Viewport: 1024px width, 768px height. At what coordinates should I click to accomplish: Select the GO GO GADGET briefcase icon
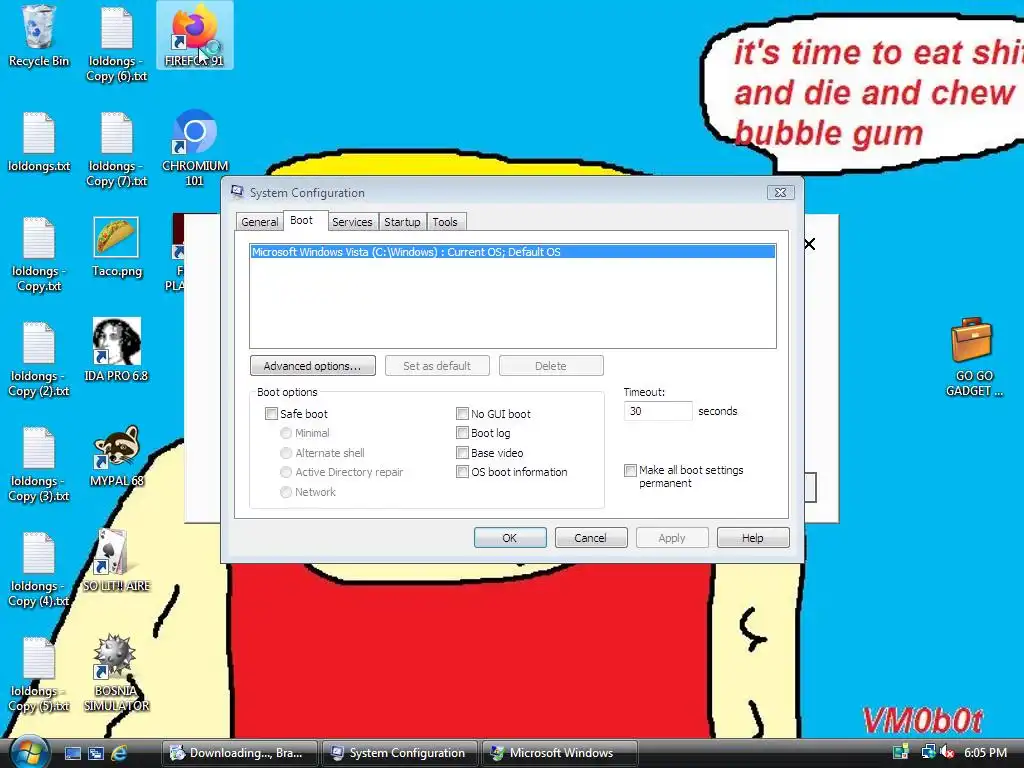(974, 357)
